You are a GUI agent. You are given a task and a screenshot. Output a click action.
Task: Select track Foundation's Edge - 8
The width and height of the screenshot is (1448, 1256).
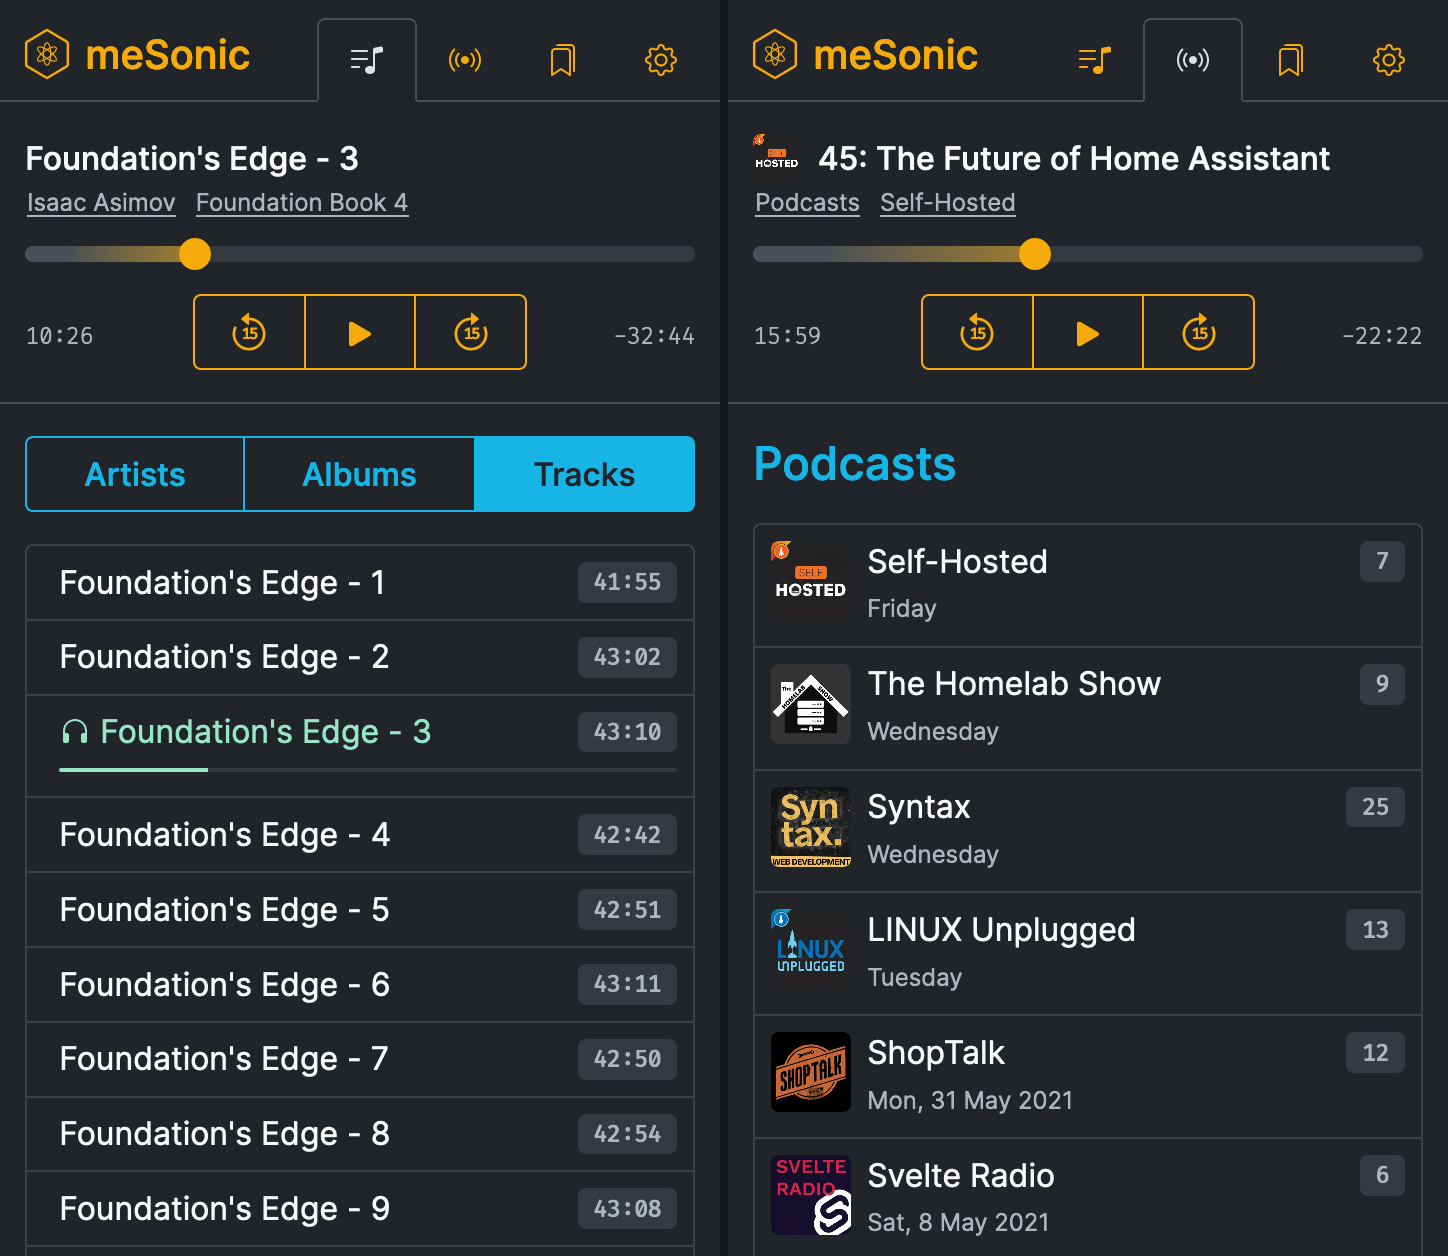coord(360,1134)
